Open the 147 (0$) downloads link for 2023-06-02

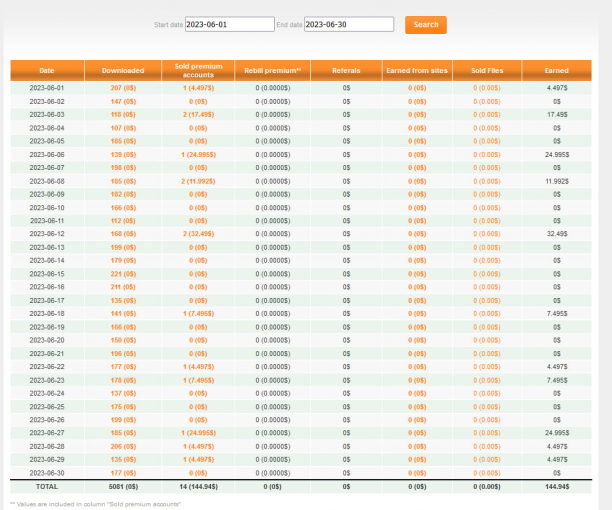123,101
